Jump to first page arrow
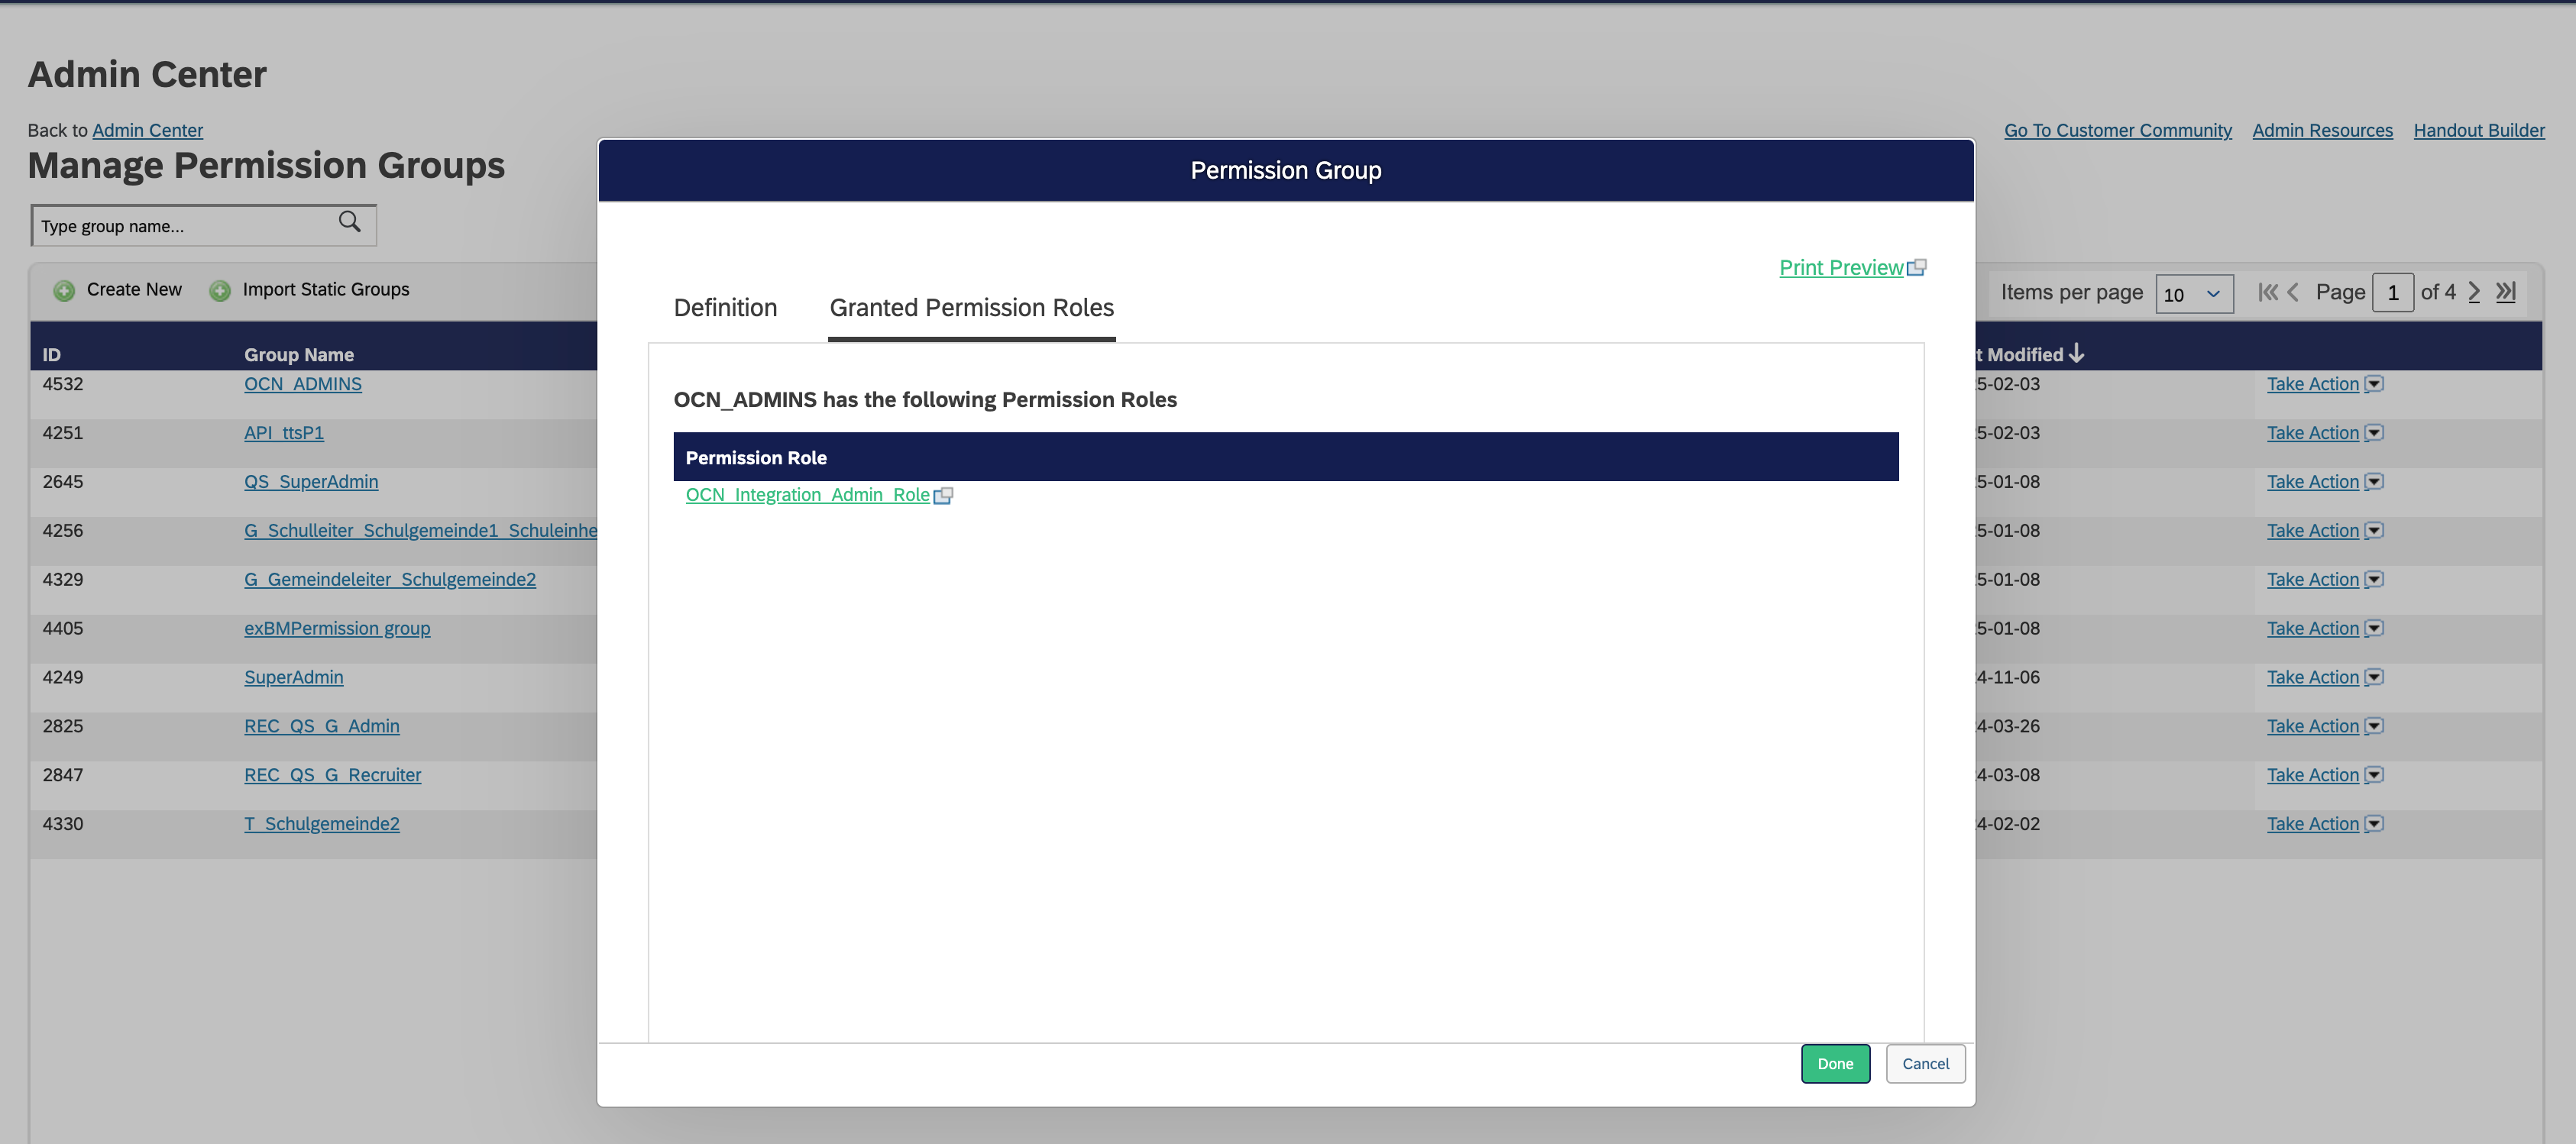This screenshot has height=1144, width=2576. coord(2267,292)
